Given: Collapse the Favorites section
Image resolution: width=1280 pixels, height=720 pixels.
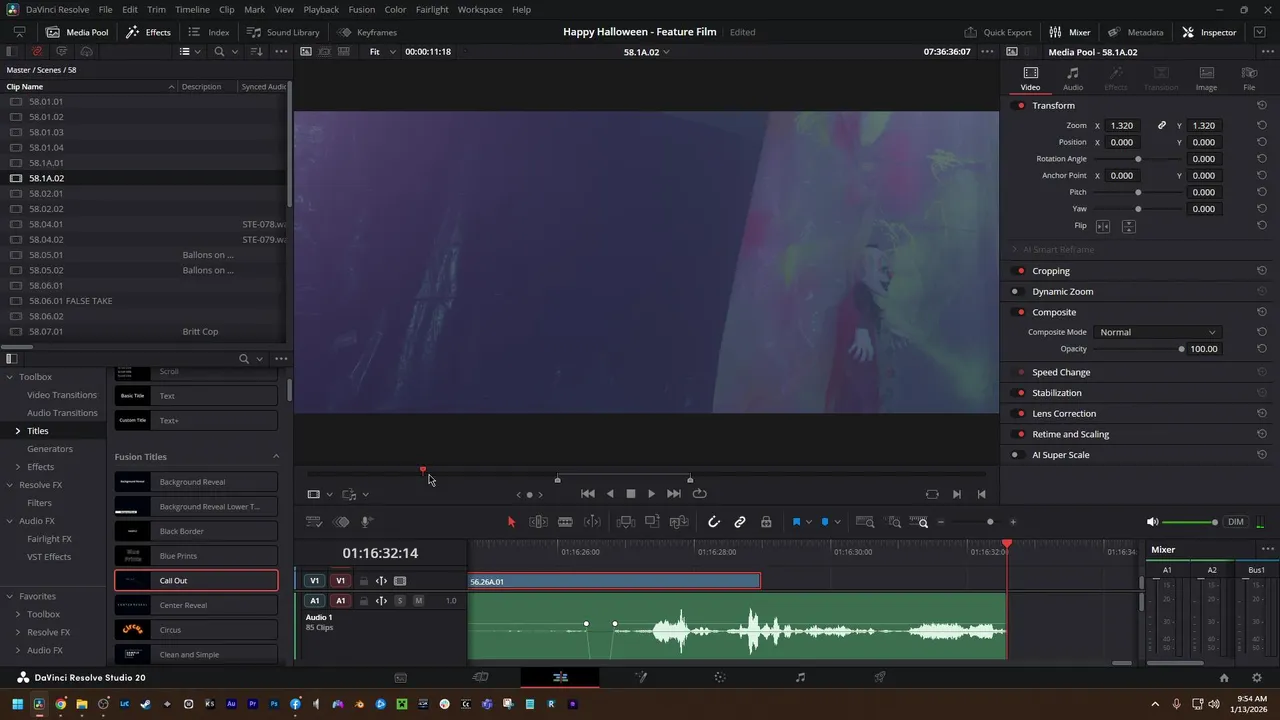Looking at the screenshot, I should click(9, 596).
